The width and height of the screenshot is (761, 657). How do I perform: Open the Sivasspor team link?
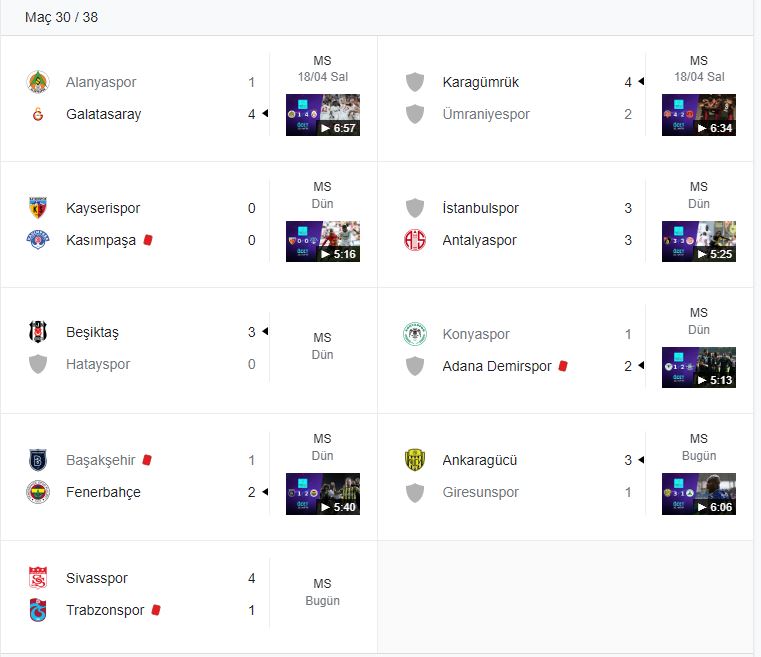point(97,578)
